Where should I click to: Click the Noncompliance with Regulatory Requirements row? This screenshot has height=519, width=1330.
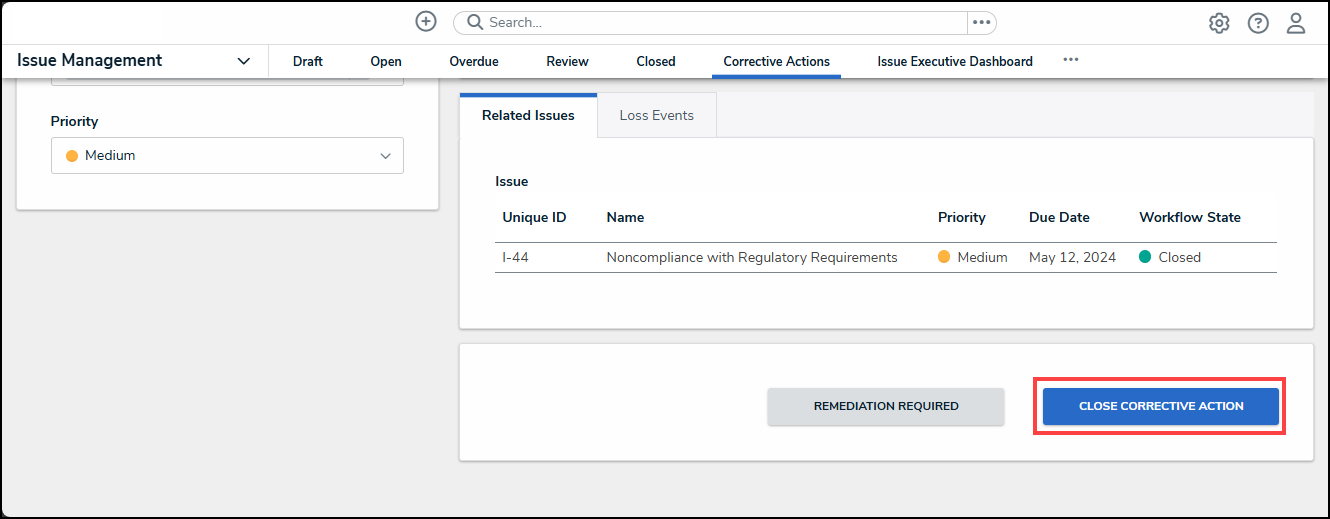(x=752, y=257)
